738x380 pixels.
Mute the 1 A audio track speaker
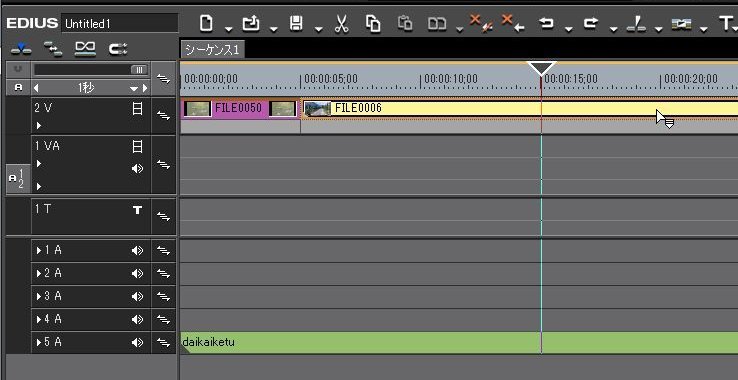[x=137, y=251]
